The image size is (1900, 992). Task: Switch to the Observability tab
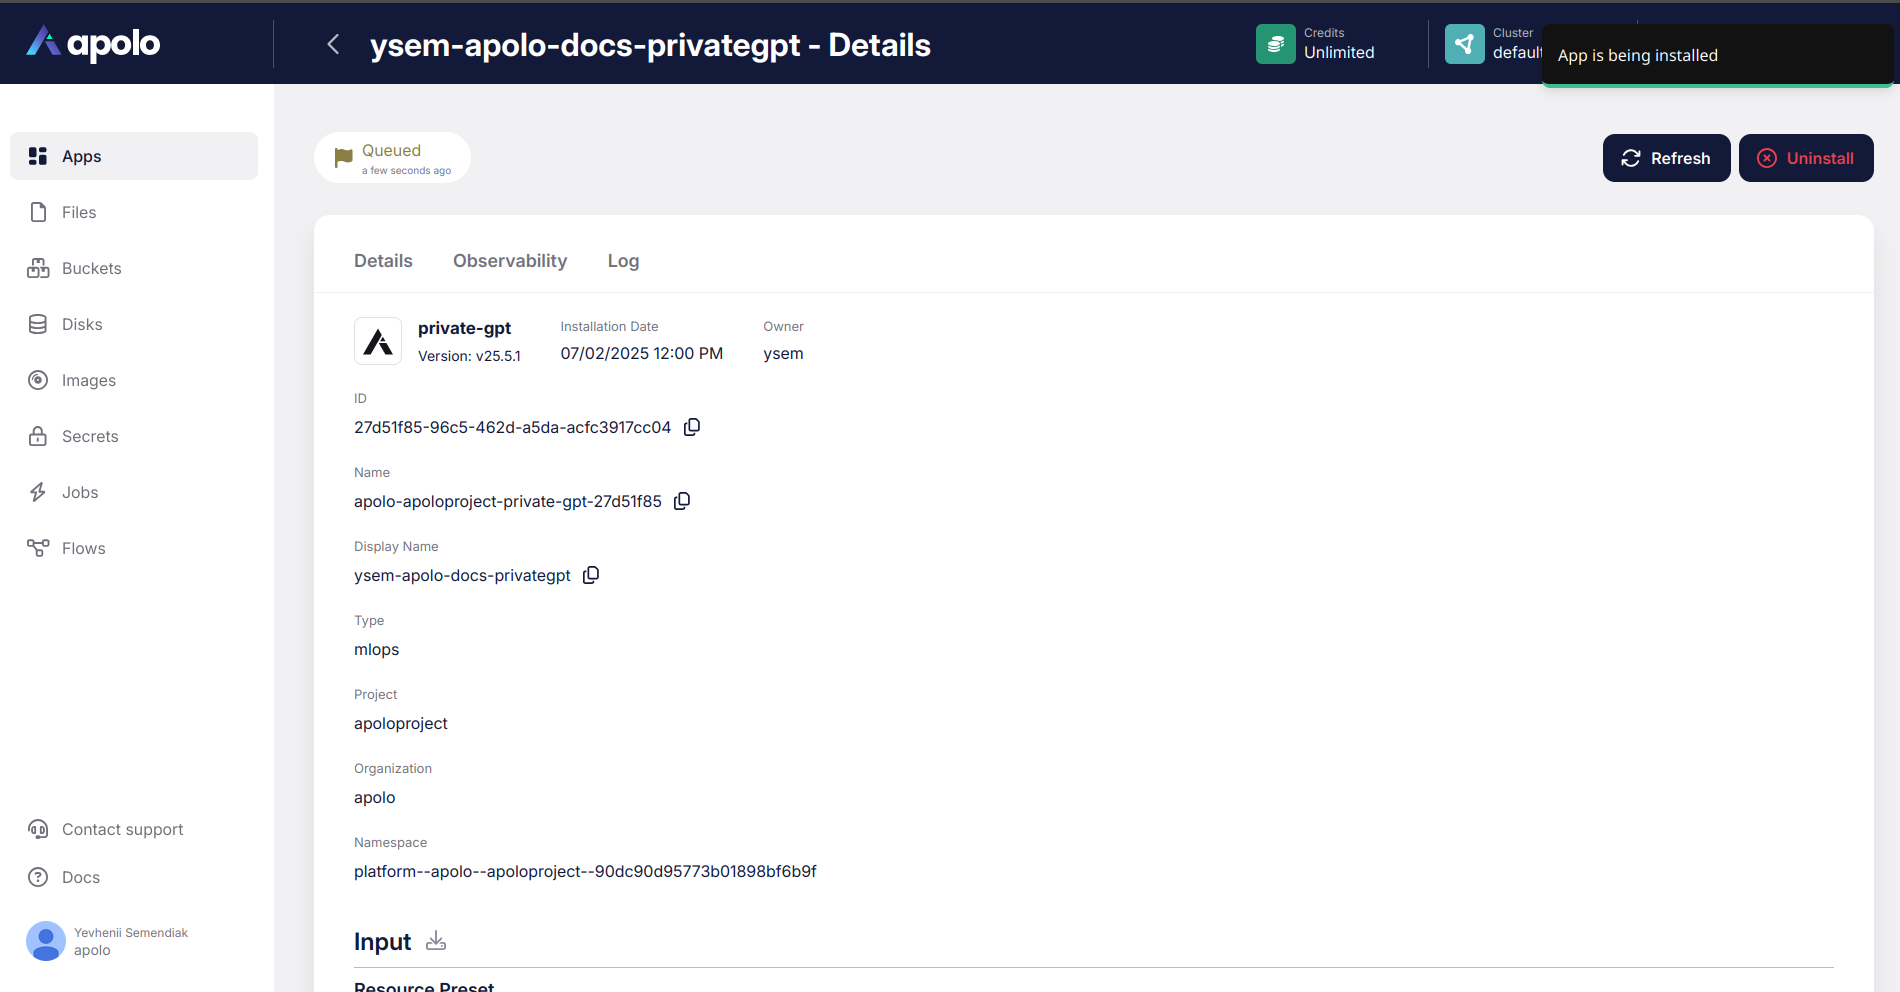click(510, 261)
